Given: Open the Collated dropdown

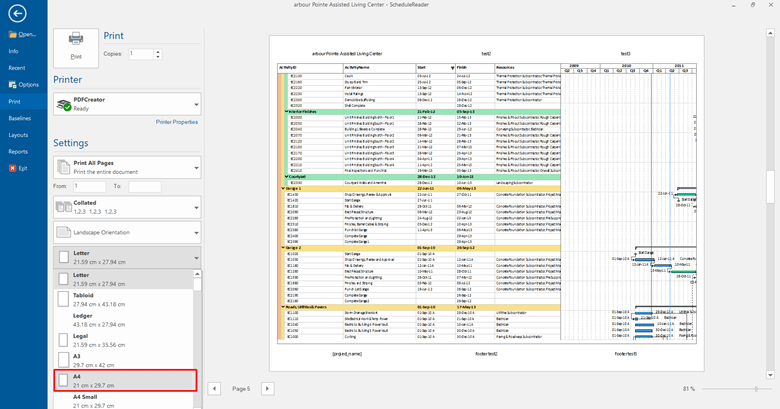Looking at the screenshot, I should (127, 207).
